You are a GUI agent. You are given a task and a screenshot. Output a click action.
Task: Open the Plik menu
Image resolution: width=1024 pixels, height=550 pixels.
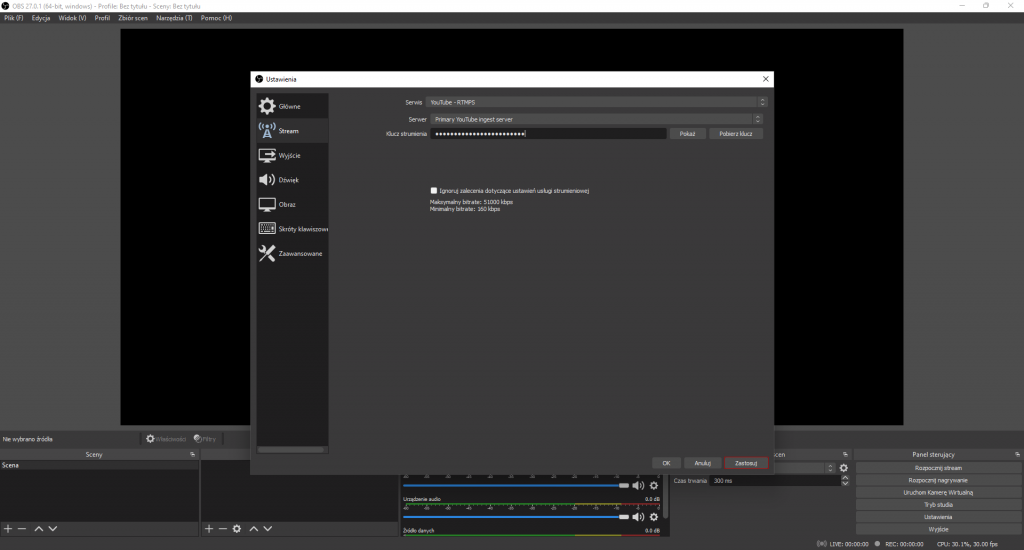(14, 18)
